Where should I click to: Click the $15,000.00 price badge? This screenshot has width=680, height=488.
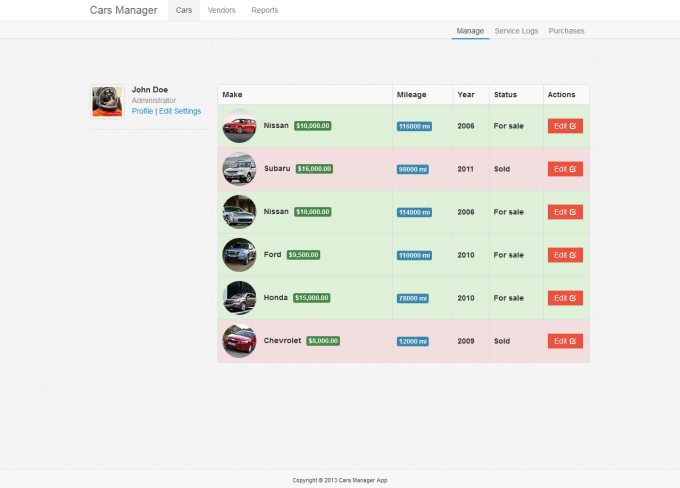tap(312, 298)
